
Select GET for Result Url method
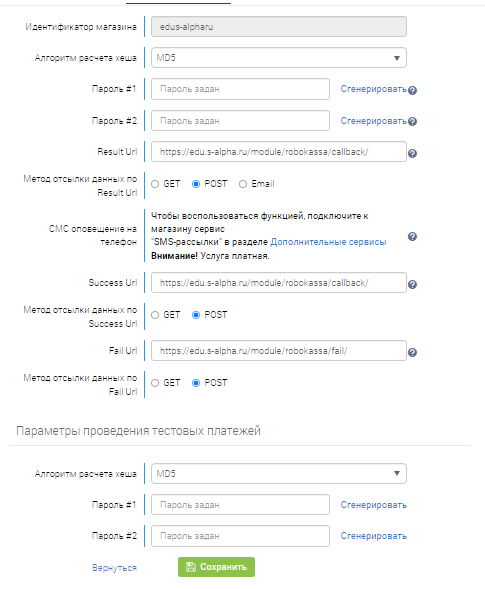[155, 184]
